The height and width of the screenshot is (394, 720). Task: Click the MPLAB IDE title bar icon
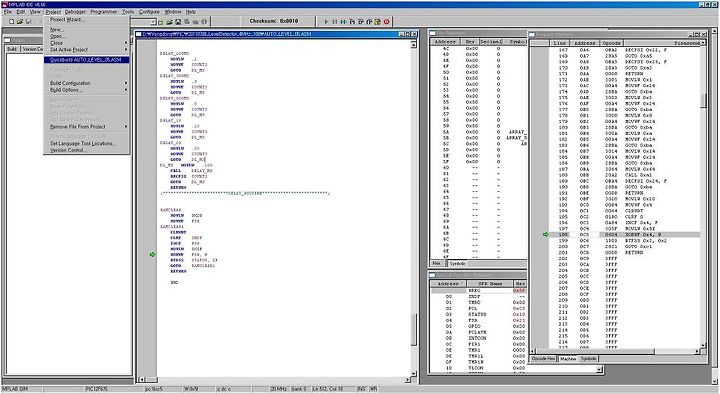coord(5,4)
